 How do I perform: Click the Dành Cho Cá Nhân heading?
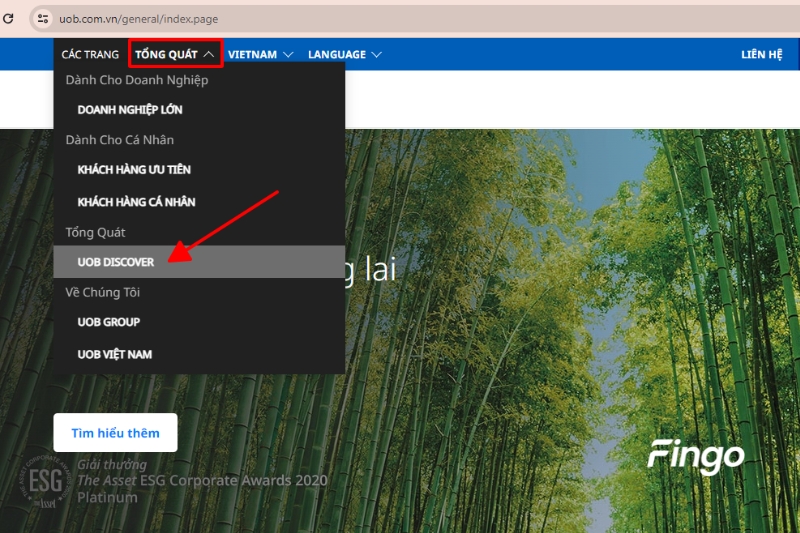(x=119, y=140)
